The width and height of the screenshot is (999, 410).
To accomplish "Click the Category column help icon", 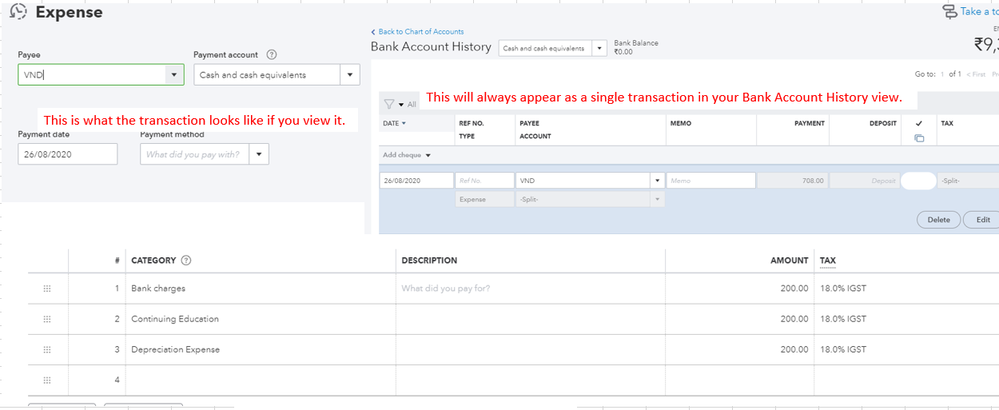I will pyautogui.click(x=186, y=261).
